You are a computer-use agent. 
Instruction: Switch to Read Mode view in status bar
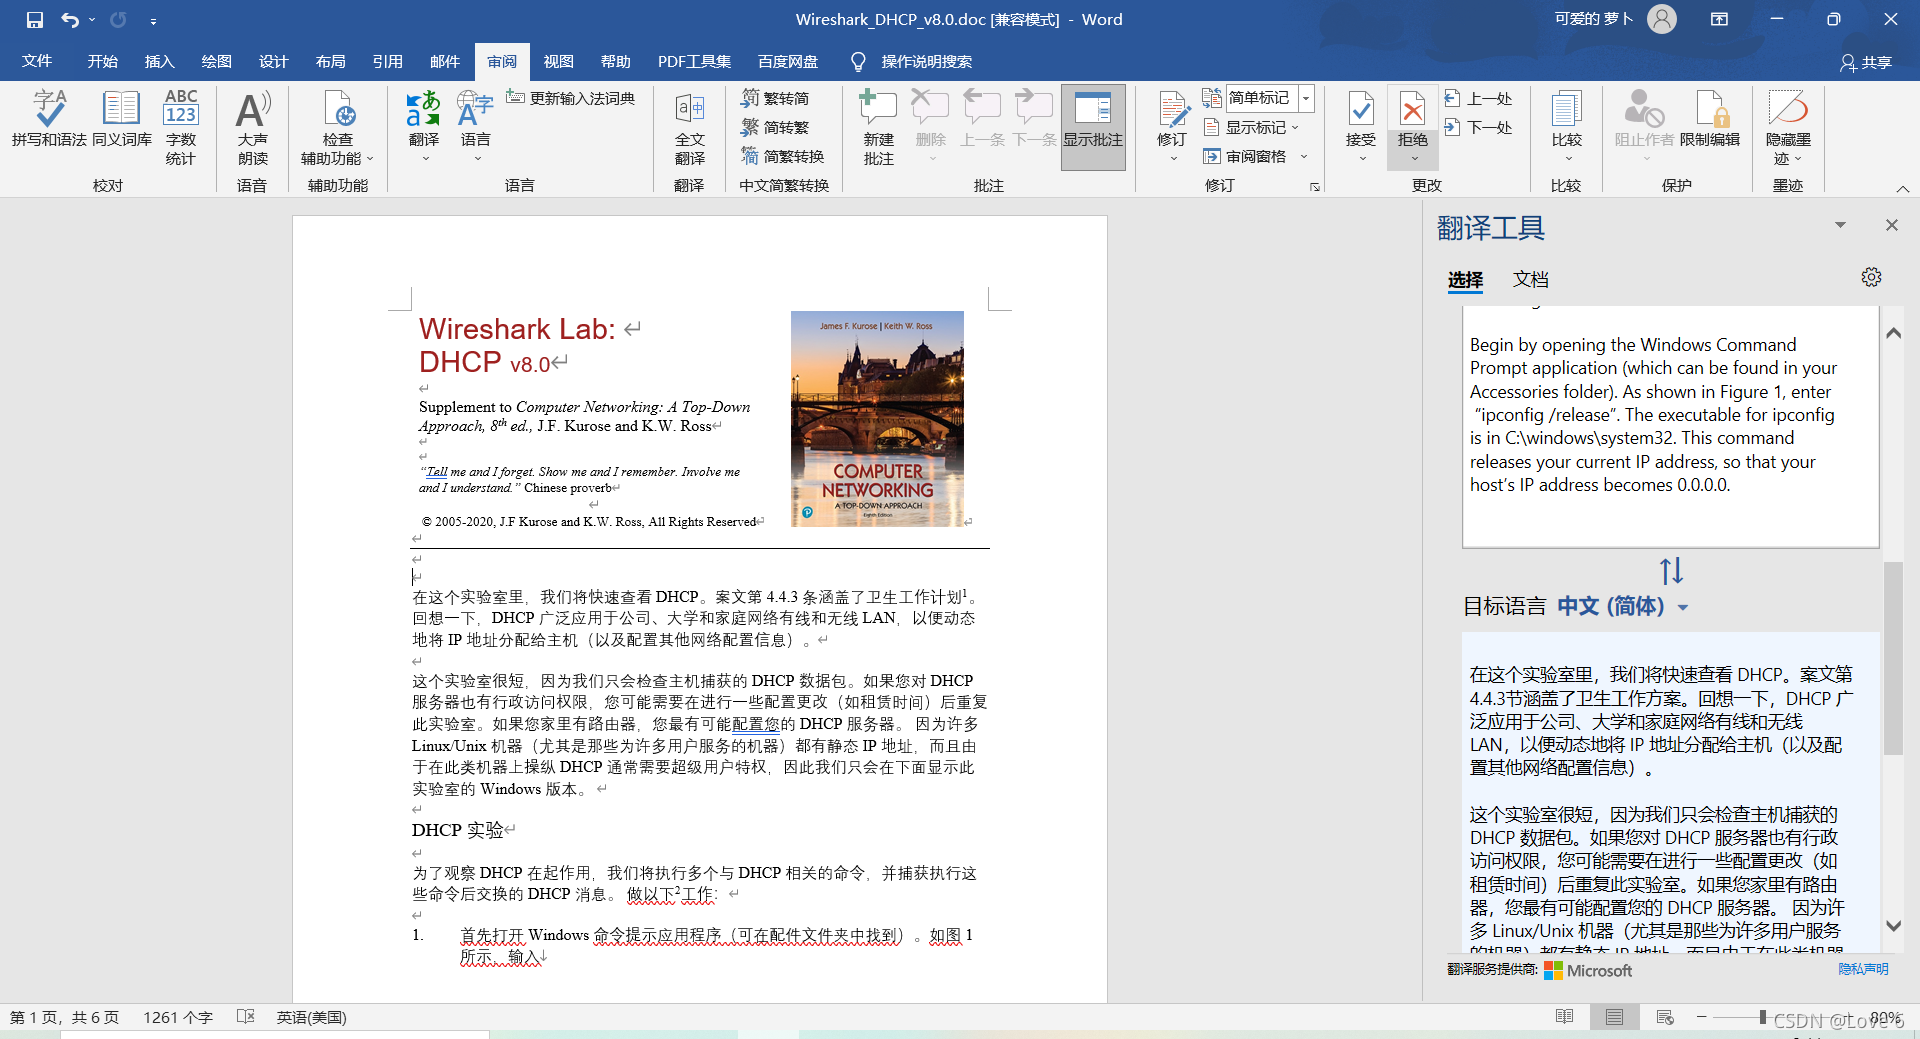1565,1017
